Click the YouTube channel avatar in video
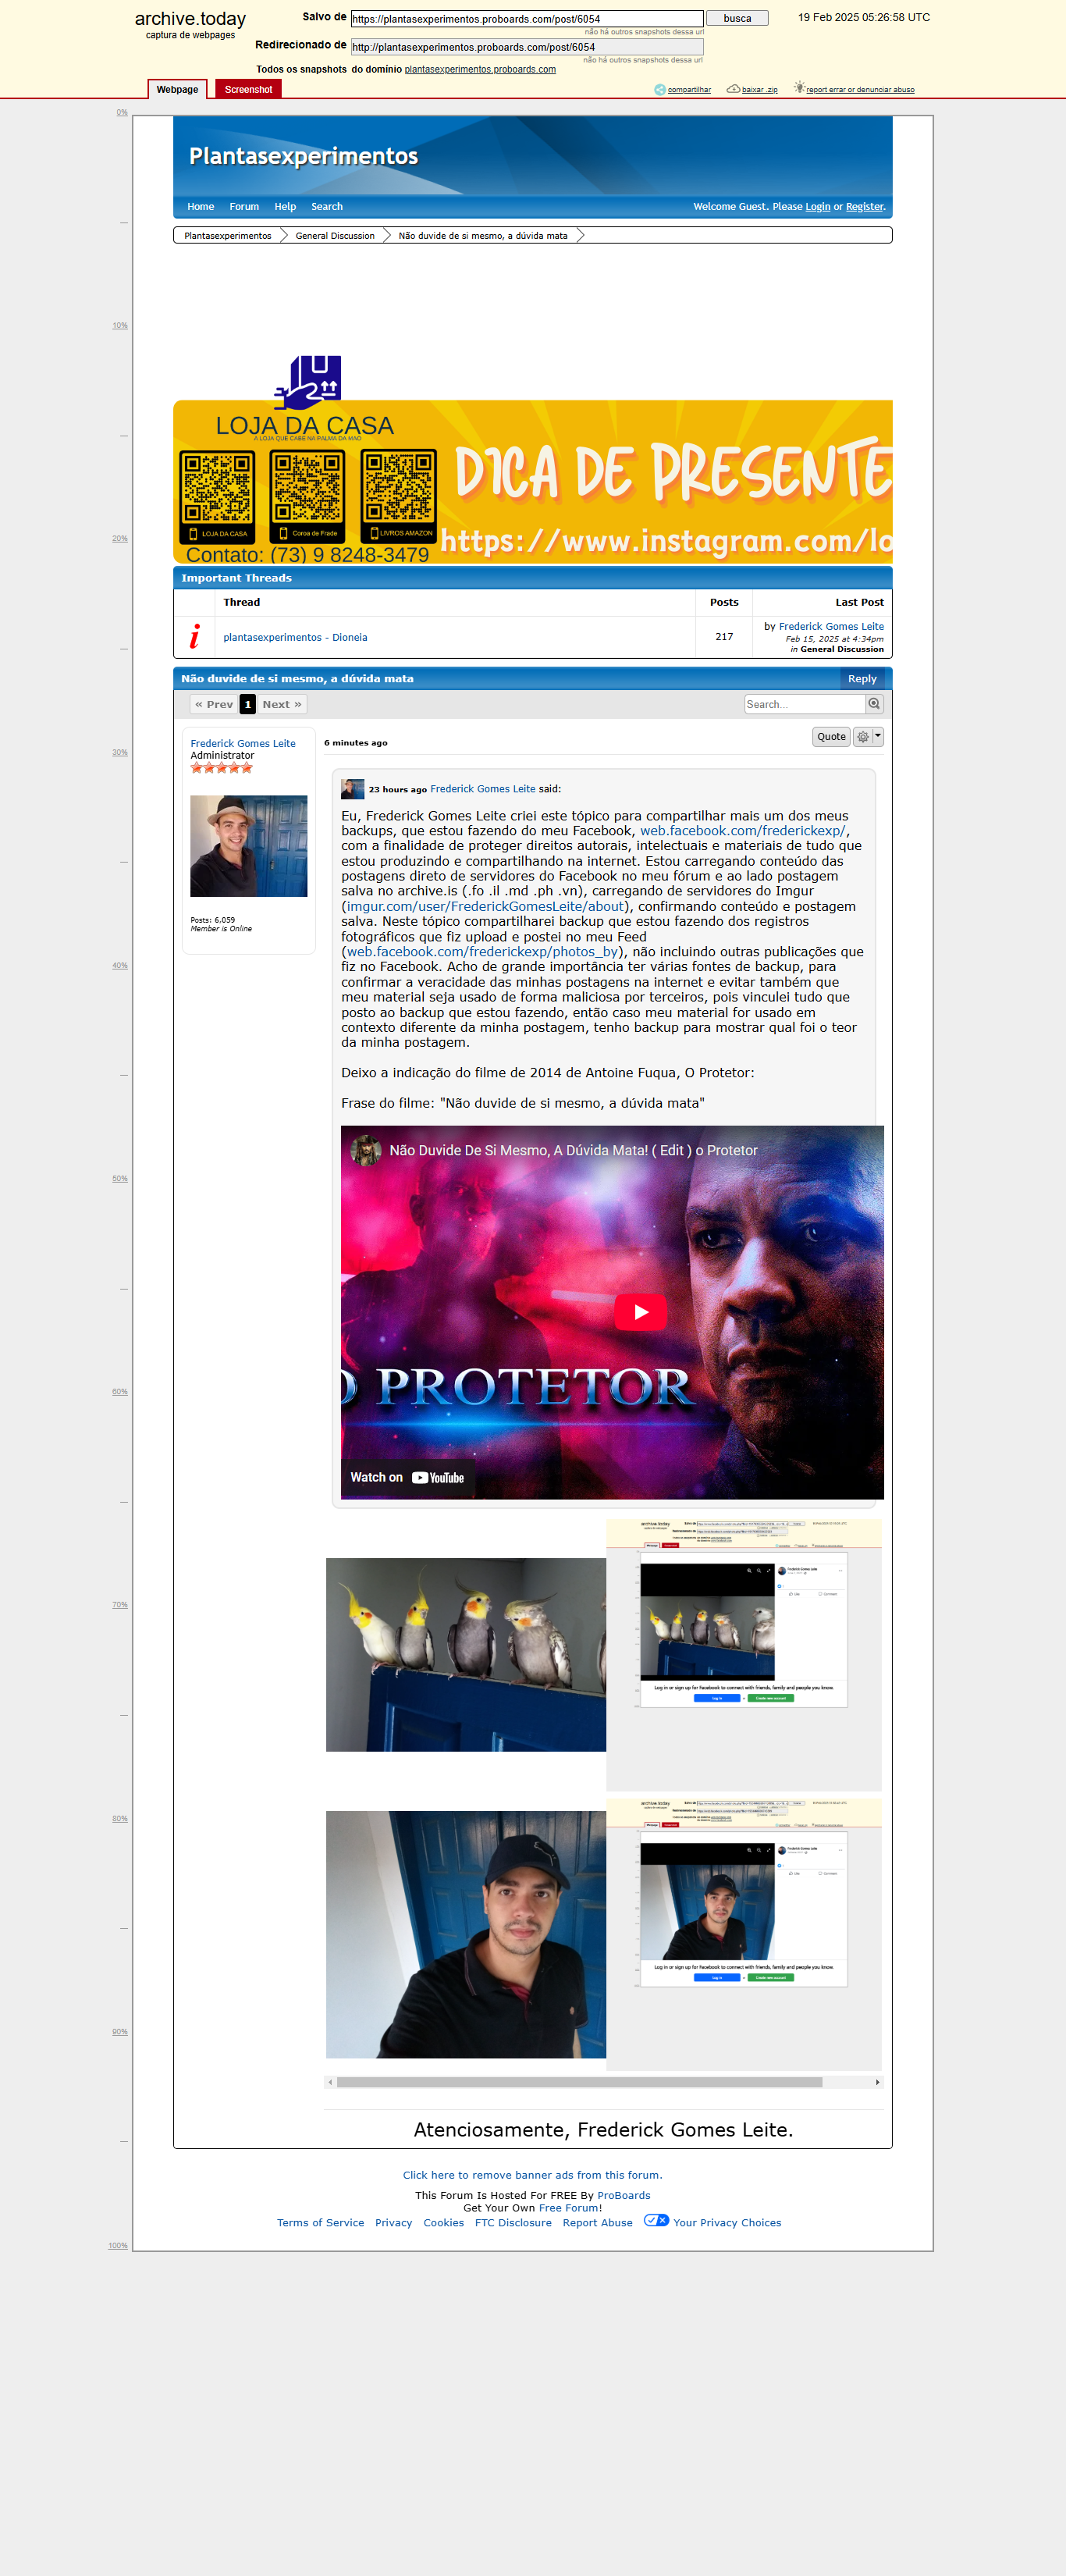The width and height of the screenshot is (1066, 2576). [x=366, y=1151]
